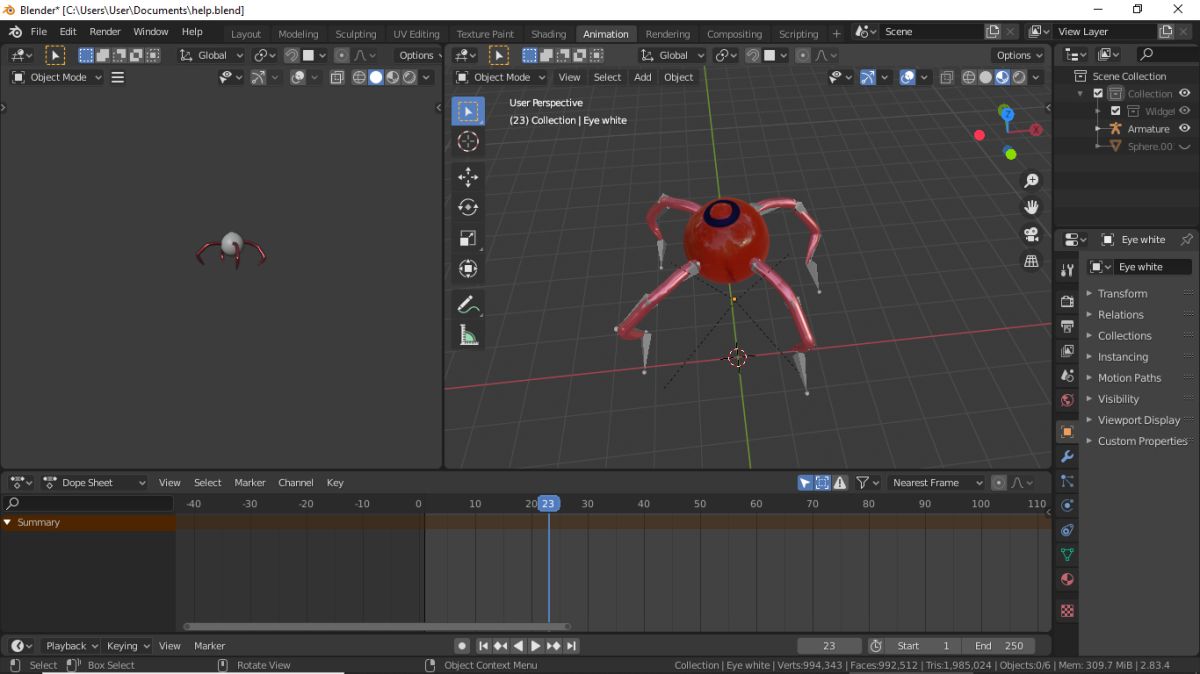Switch to the Shading workspace tab
1200x674 pixels.
[x=548, y=34]
